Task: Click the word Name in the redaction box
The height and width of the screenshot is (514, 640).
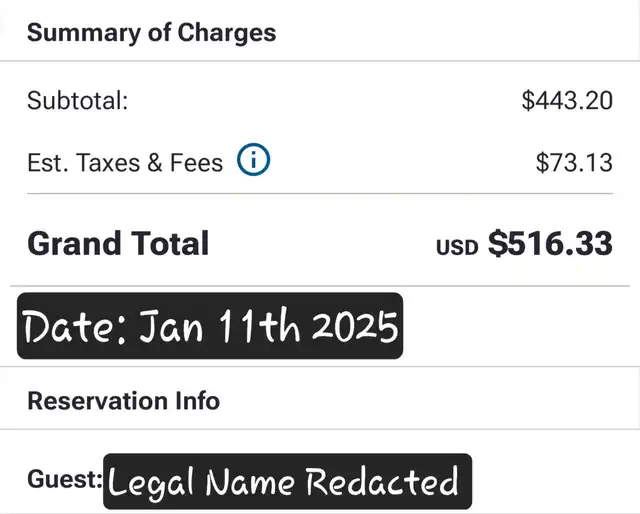Action: [x=252, y=483]
